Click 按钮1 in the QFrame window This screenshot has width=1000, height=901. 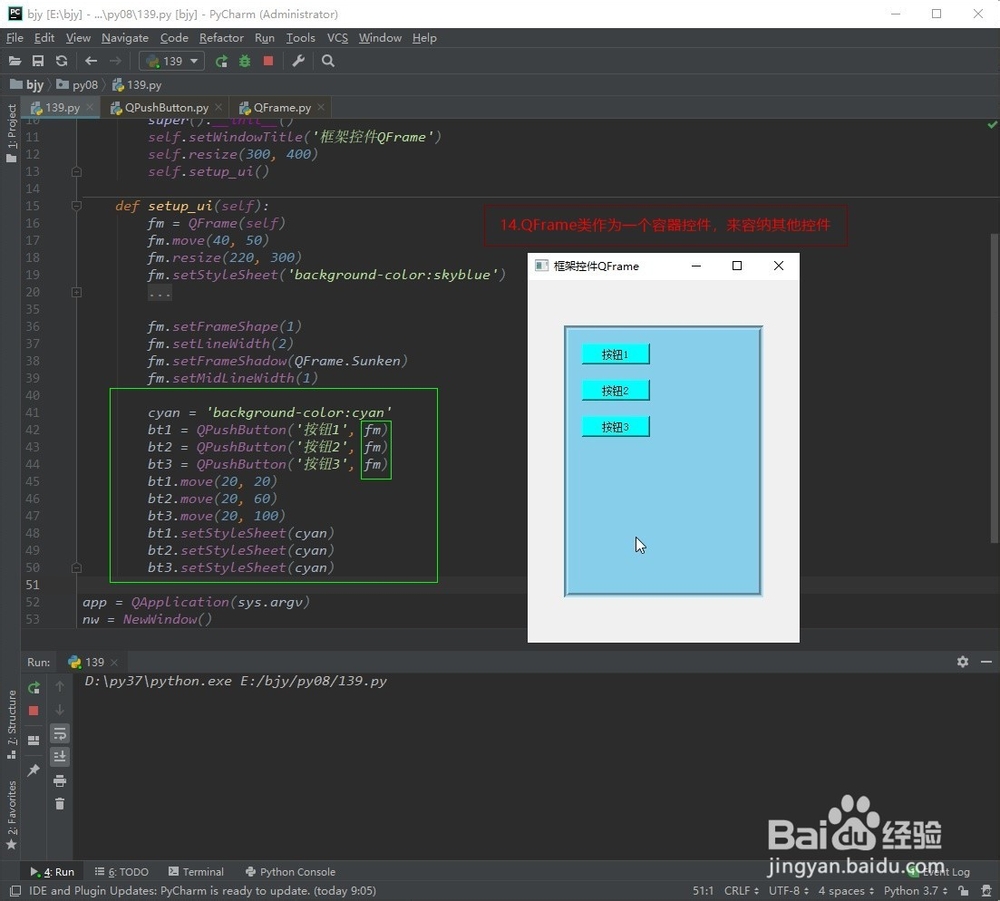tap(615, 354)
